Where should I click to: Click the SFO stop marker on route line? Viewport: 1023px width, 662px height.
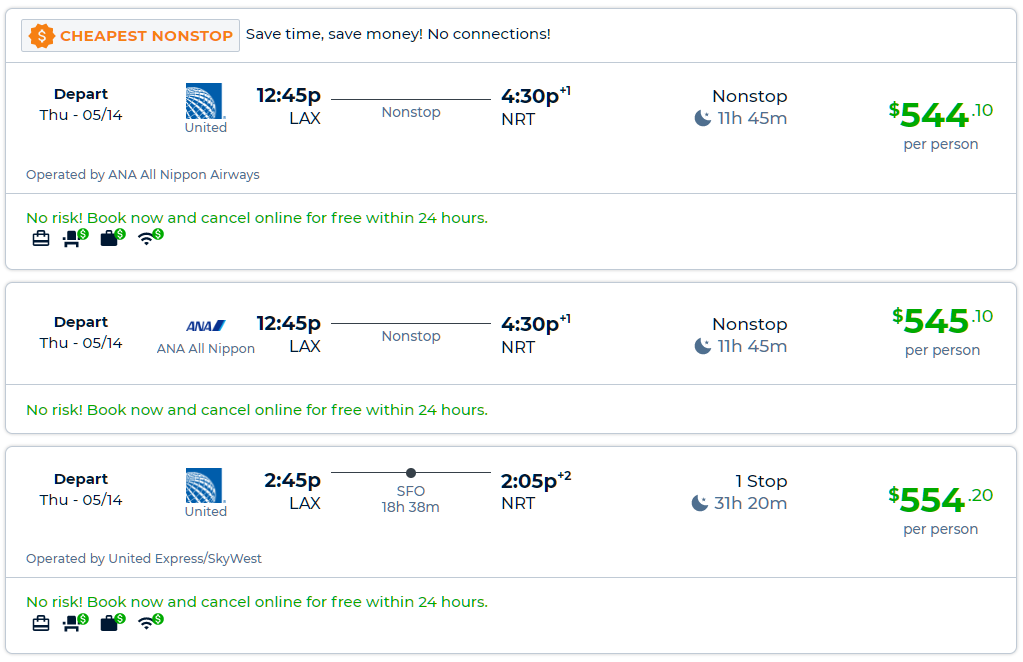coord(411,472)
